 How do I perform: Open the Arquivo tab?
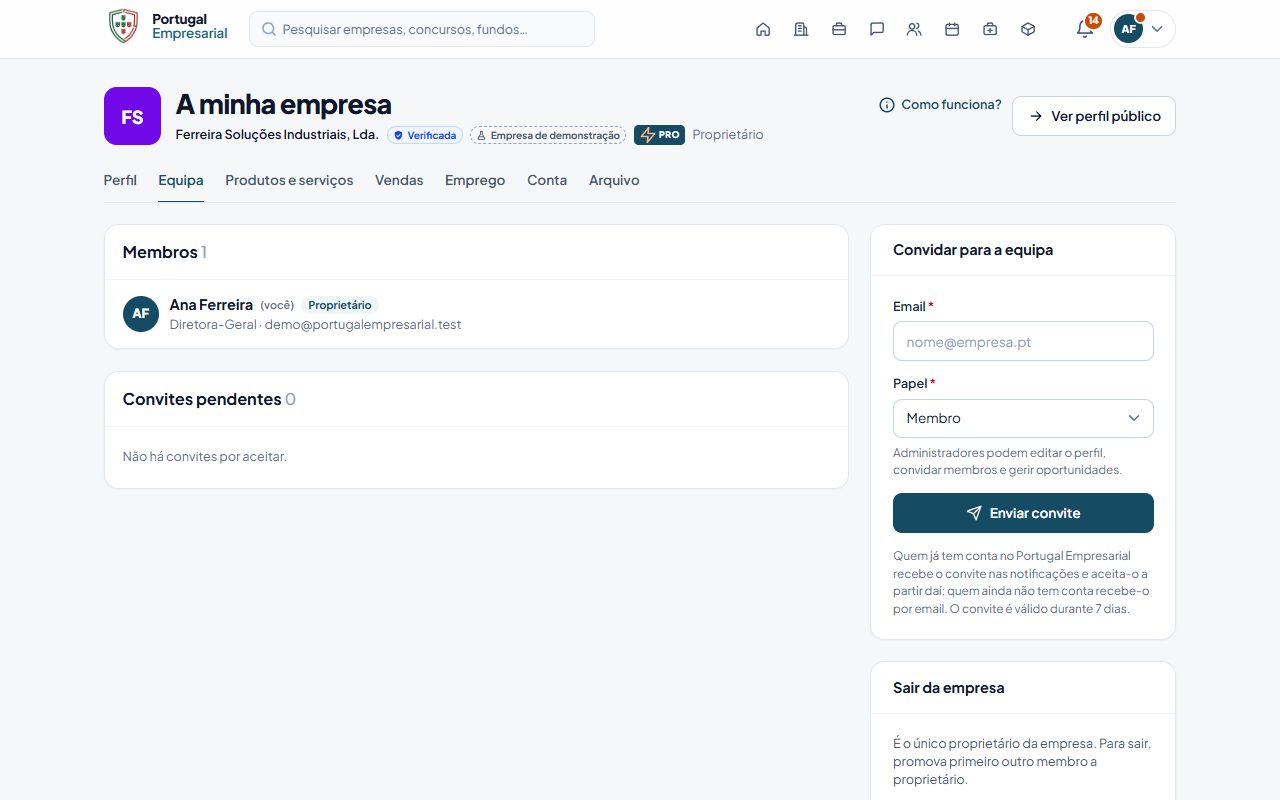[614, 181]
